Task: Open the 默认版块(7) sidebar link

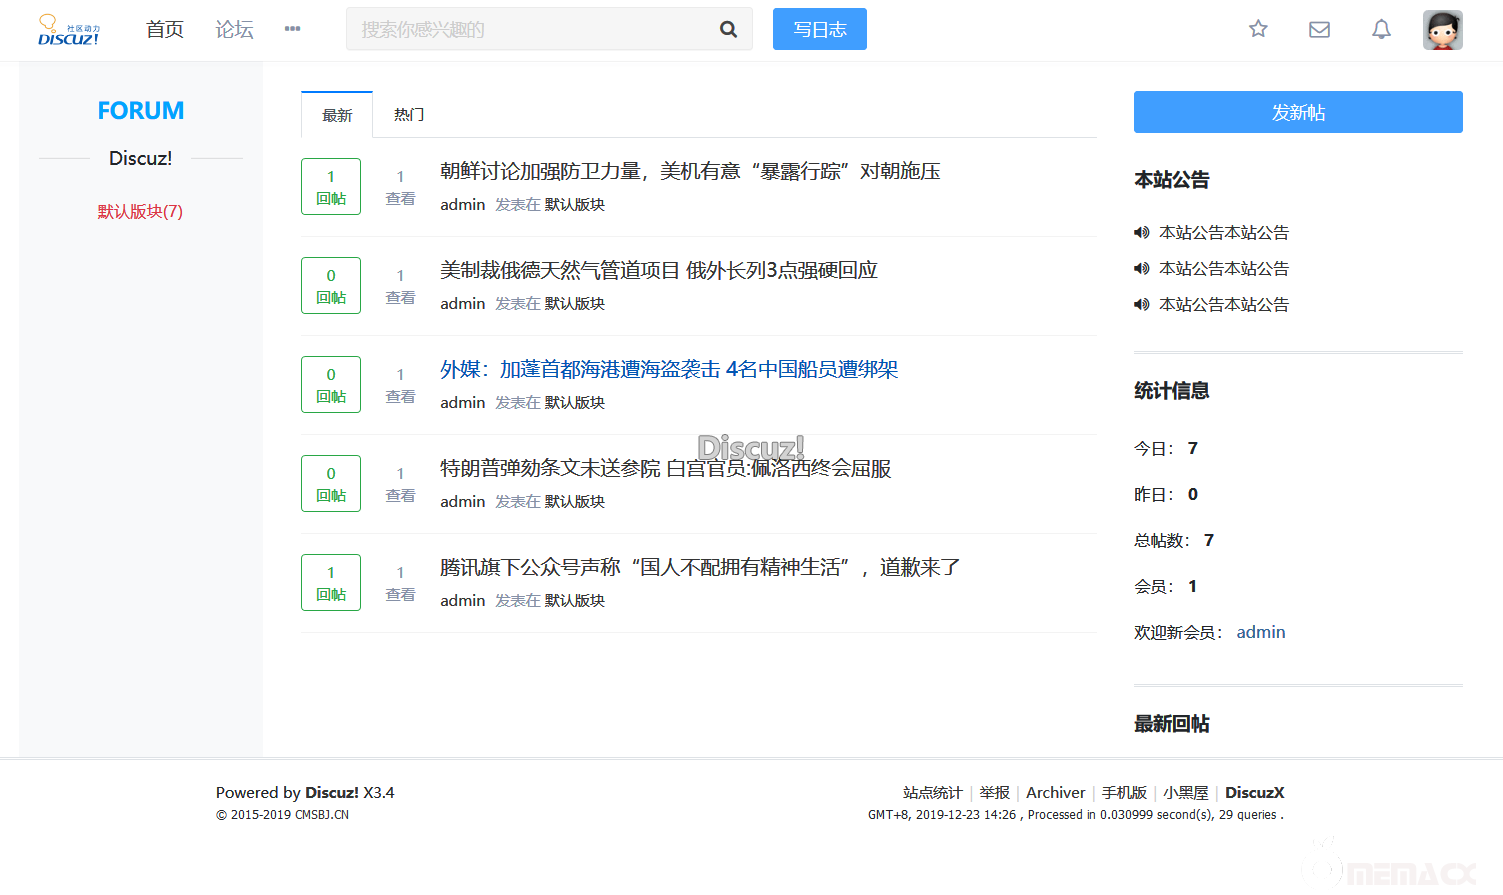Action: tap(140, 211)
